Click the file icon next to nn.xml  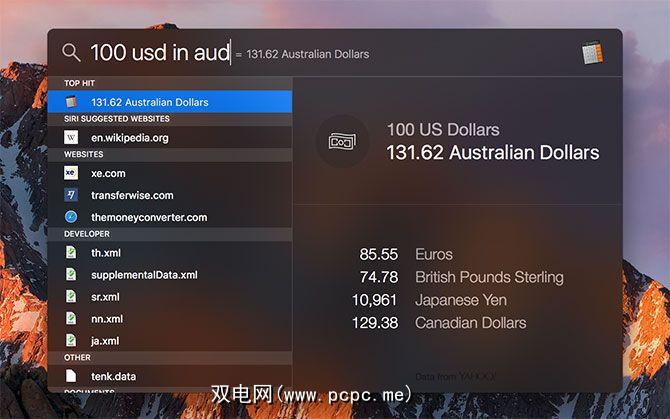tap(71, 319)
